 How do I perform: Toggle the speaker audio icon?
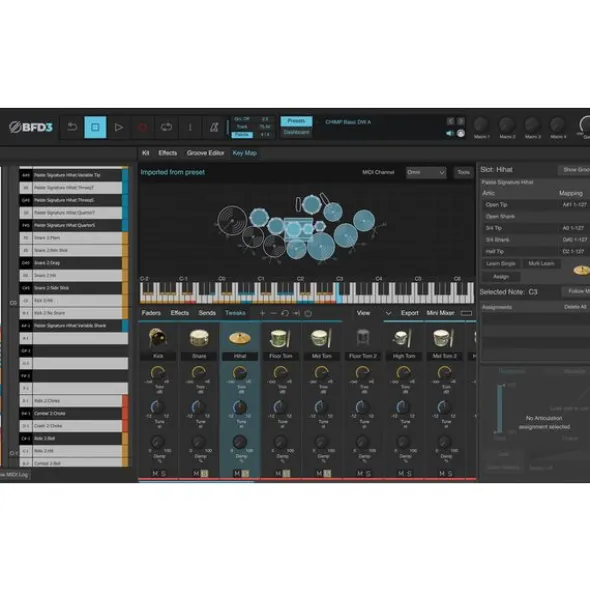pos(450,133)
